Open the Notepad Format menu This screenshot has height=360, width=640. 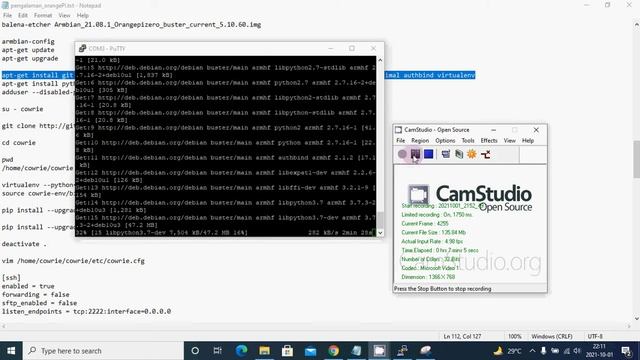[x=43, y=15]
